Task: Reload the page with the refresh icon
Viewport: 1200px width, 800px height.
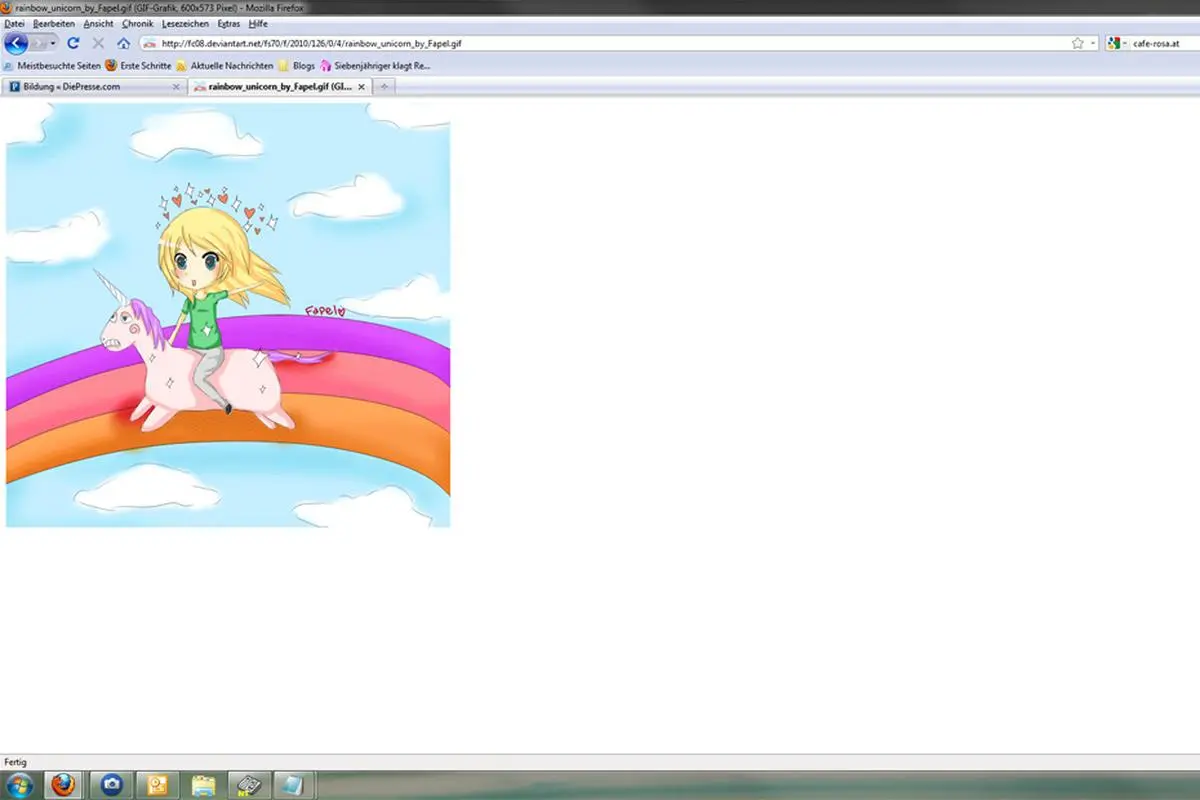Action: click(73, 43)
